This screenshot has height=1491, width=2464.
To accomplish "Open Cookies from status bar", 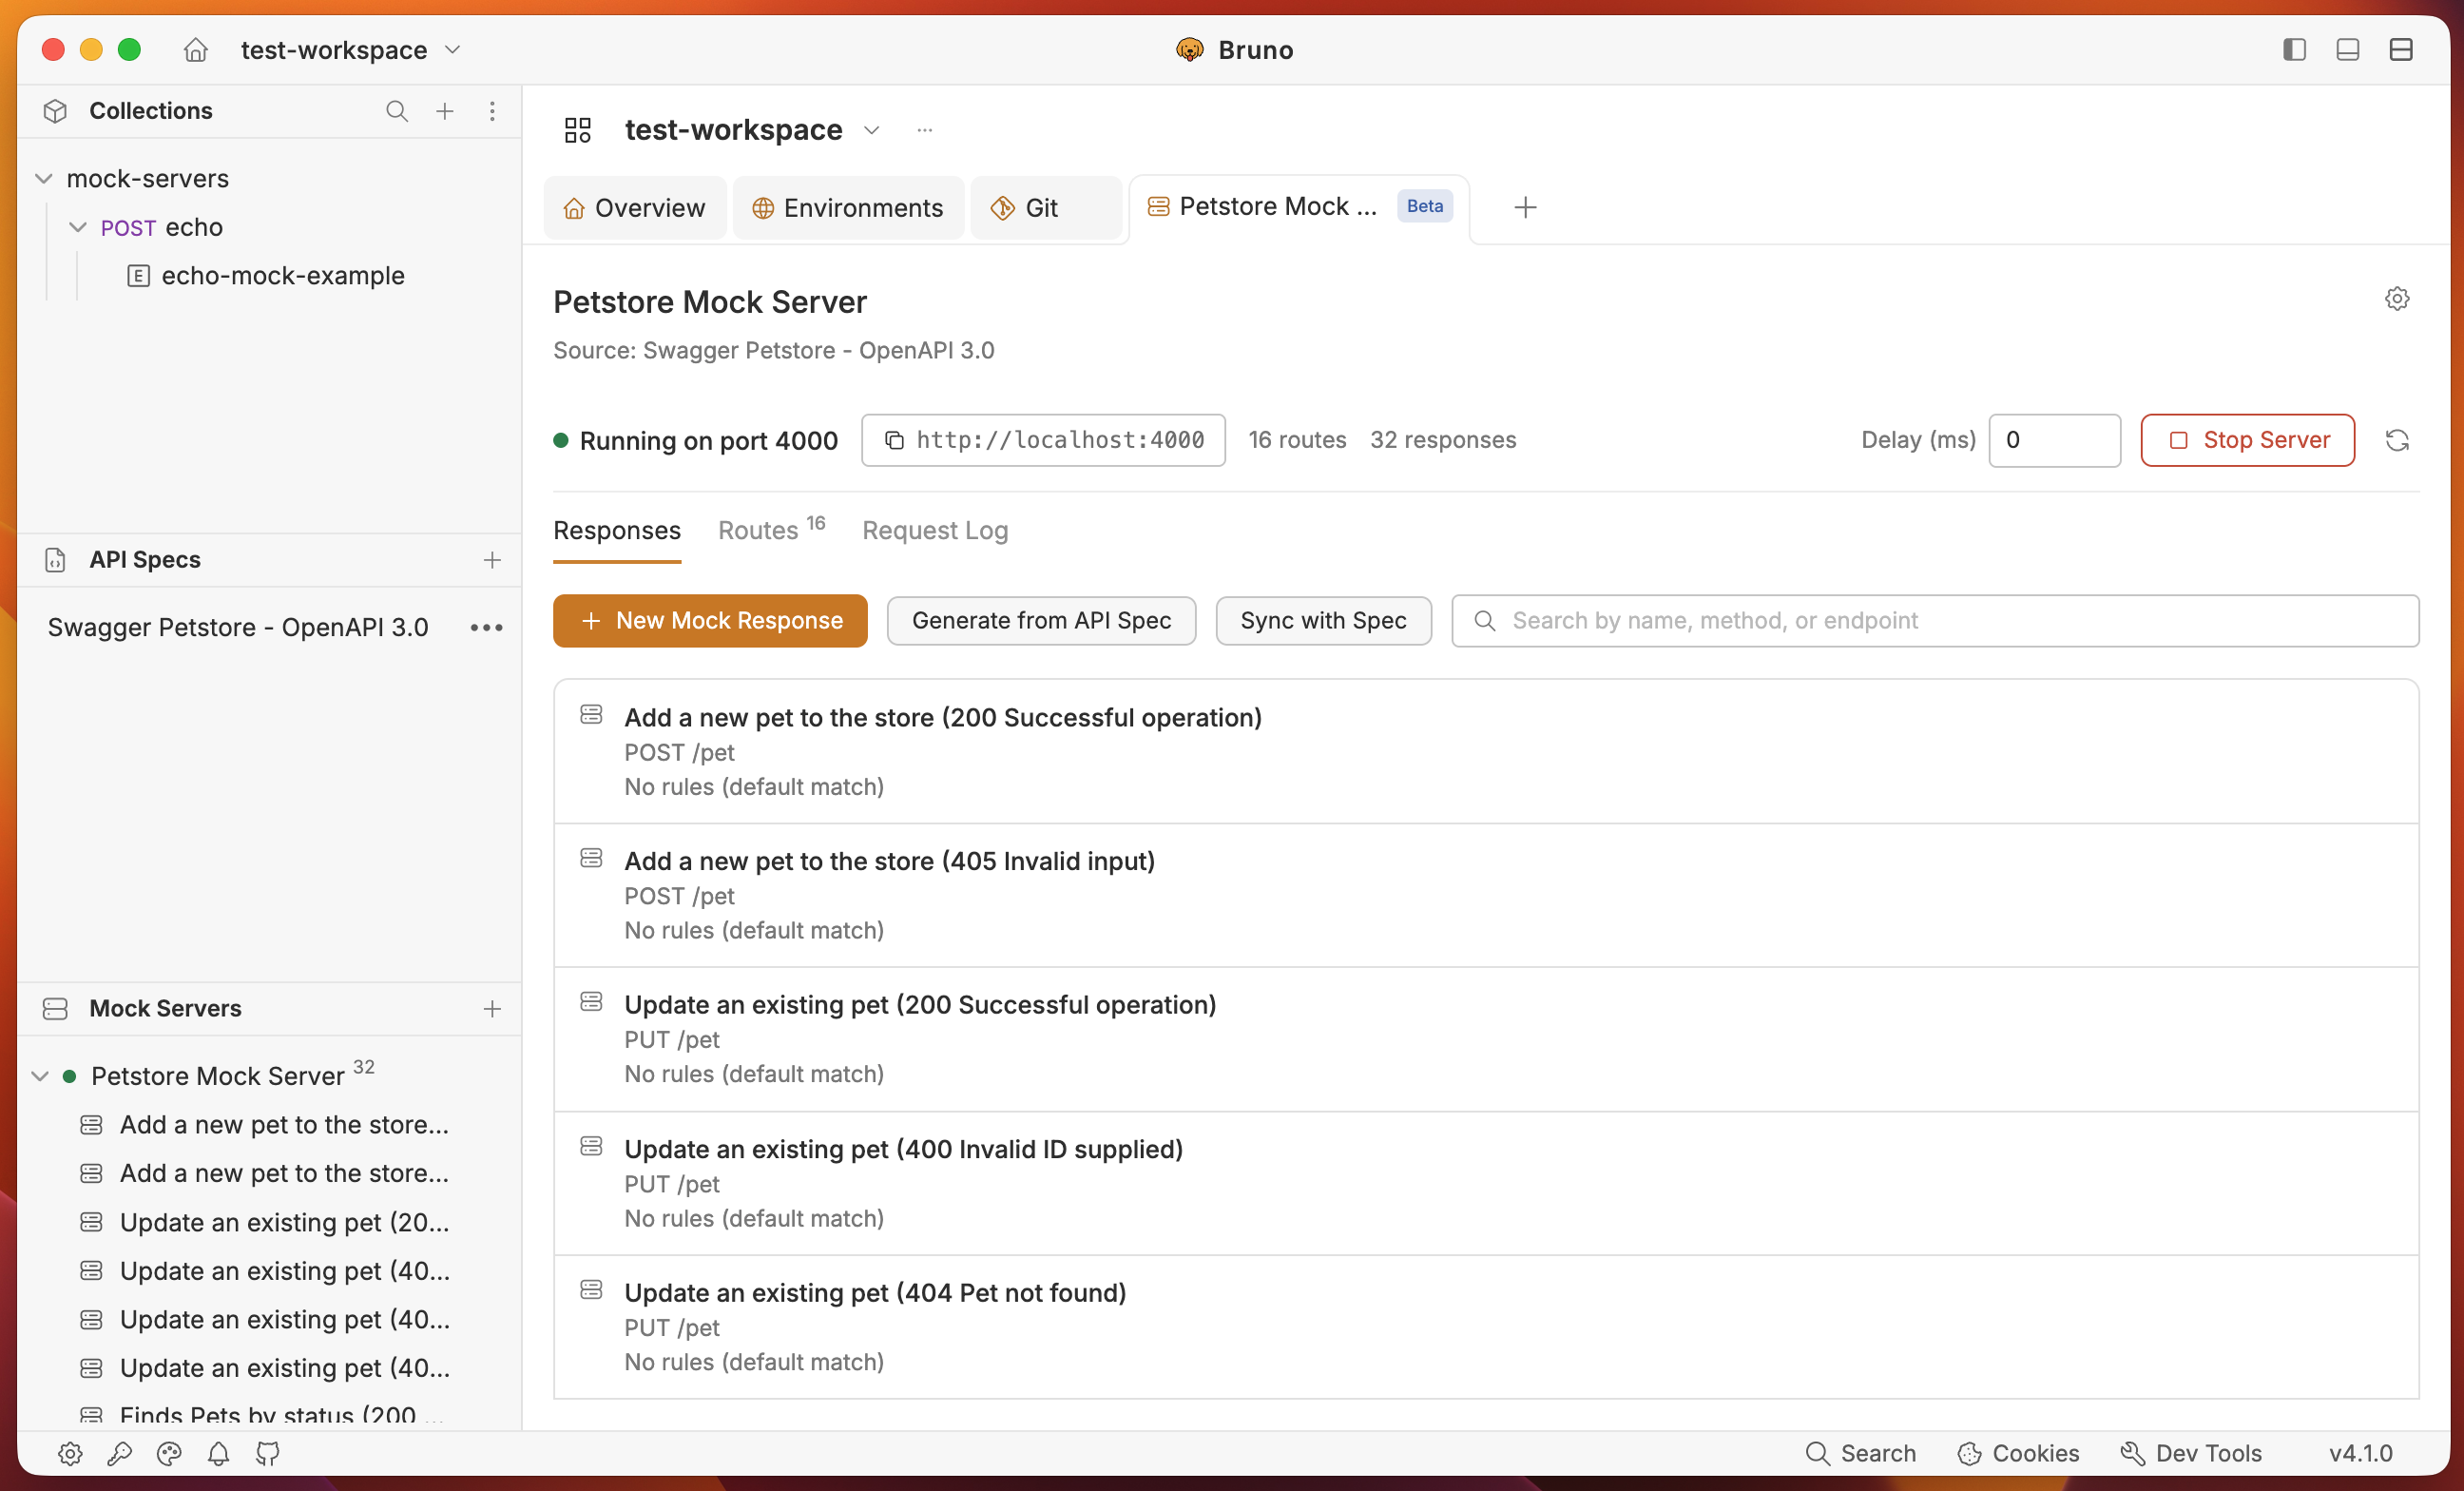I will (x=2018, y=1453).
